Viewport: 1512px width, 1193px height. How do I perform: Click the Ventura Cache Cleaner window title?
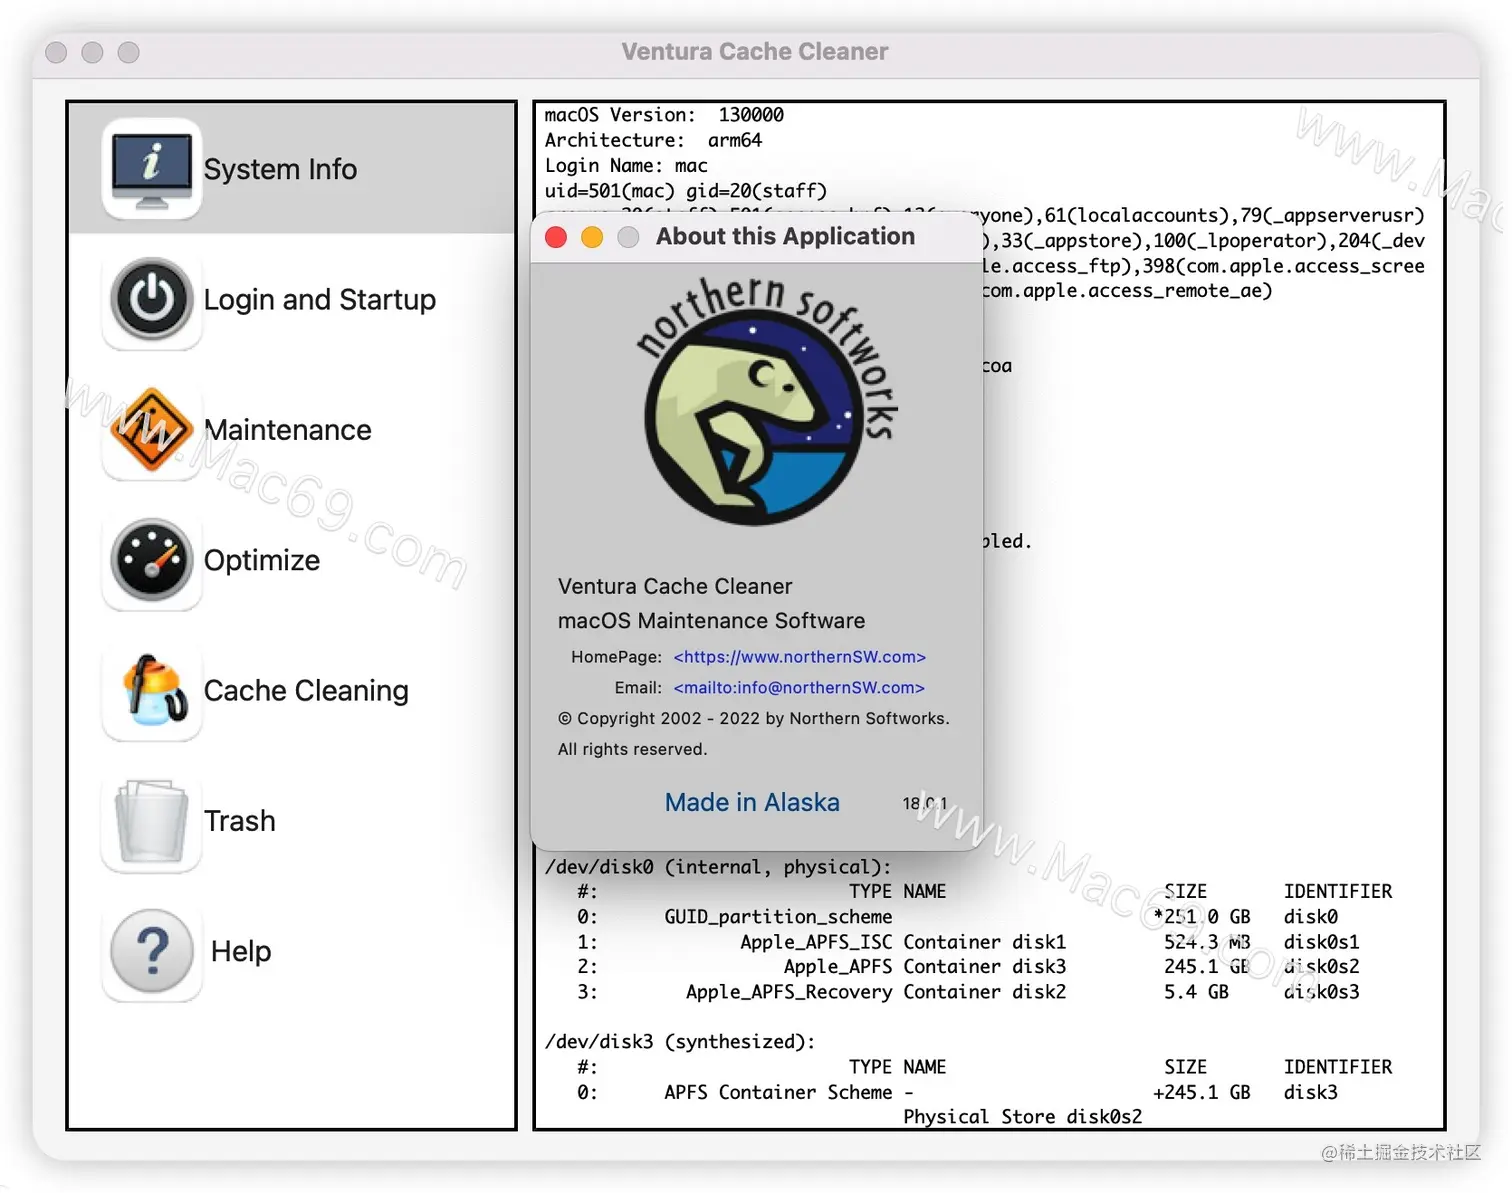755,52
